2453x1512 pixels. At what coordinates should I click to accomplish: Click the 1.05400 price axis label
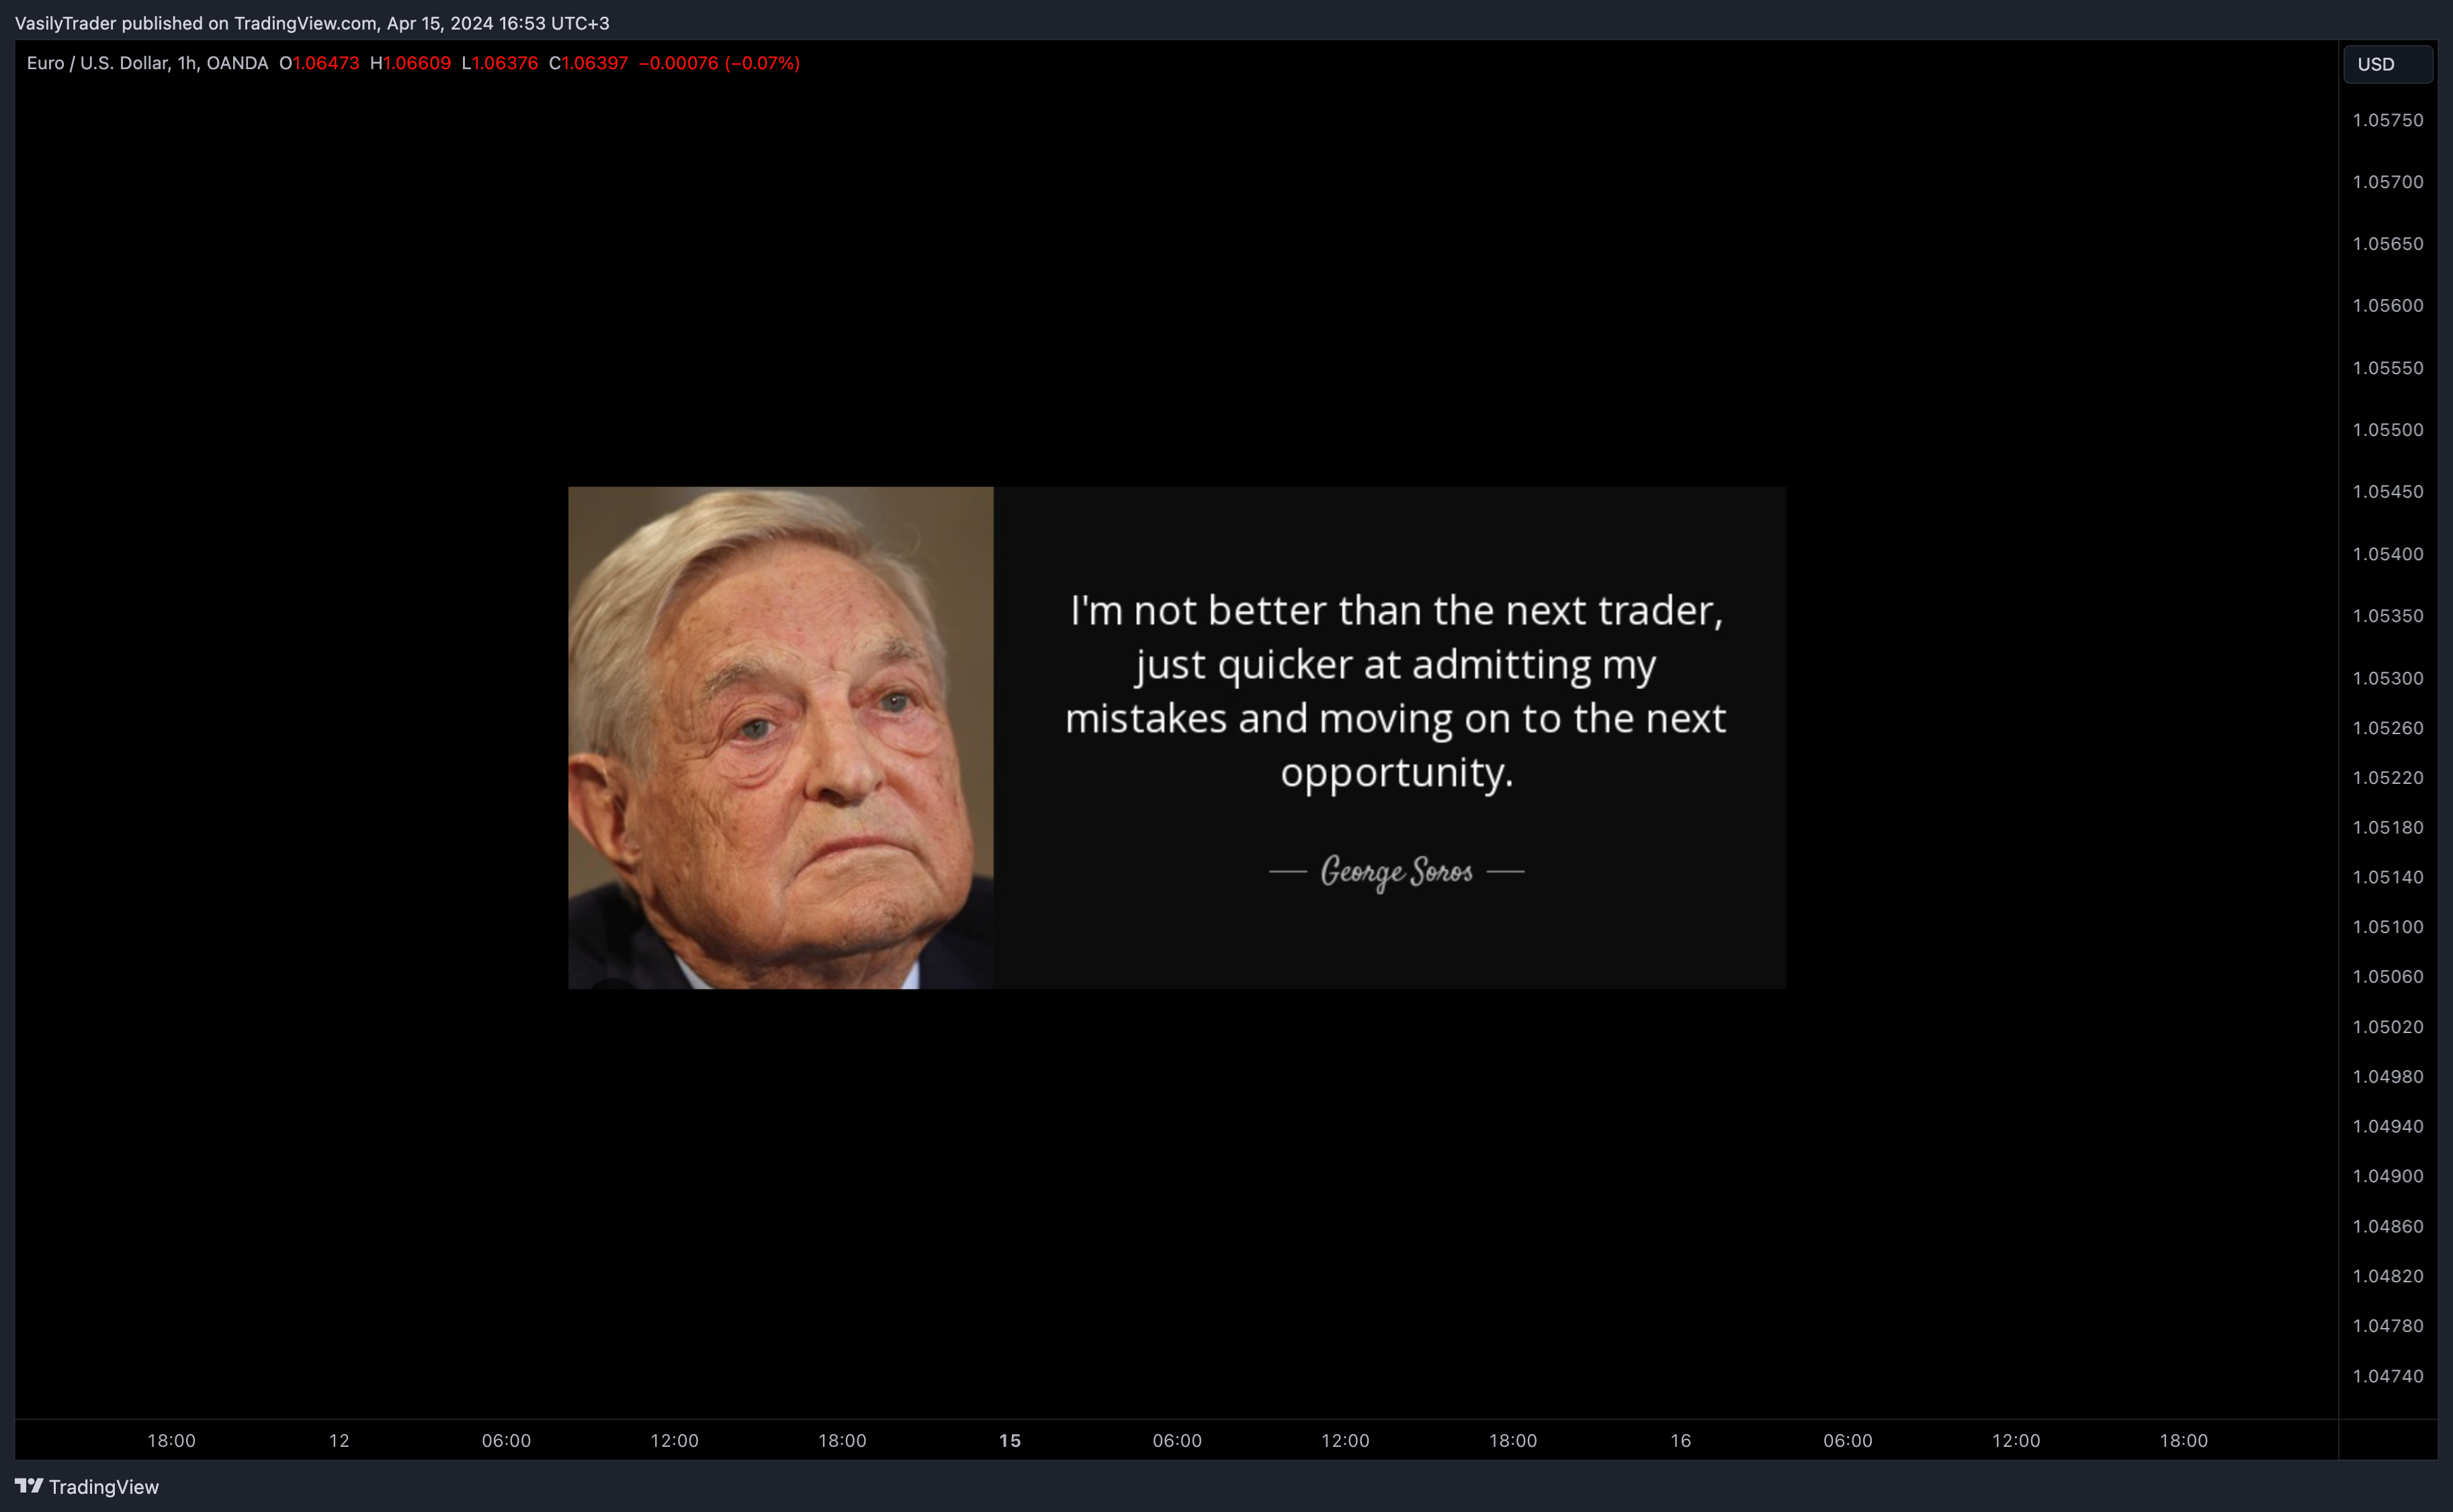click(x=2387, y=554)
